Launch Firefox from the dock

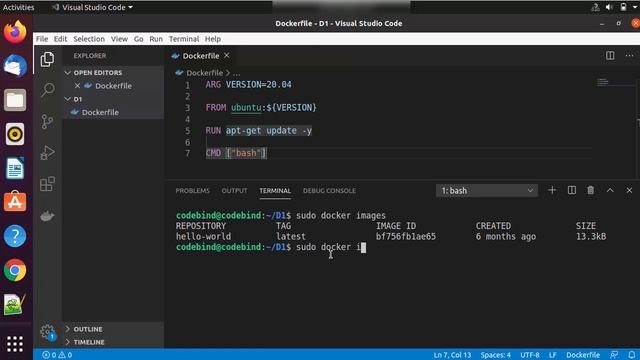pos(15,32)
